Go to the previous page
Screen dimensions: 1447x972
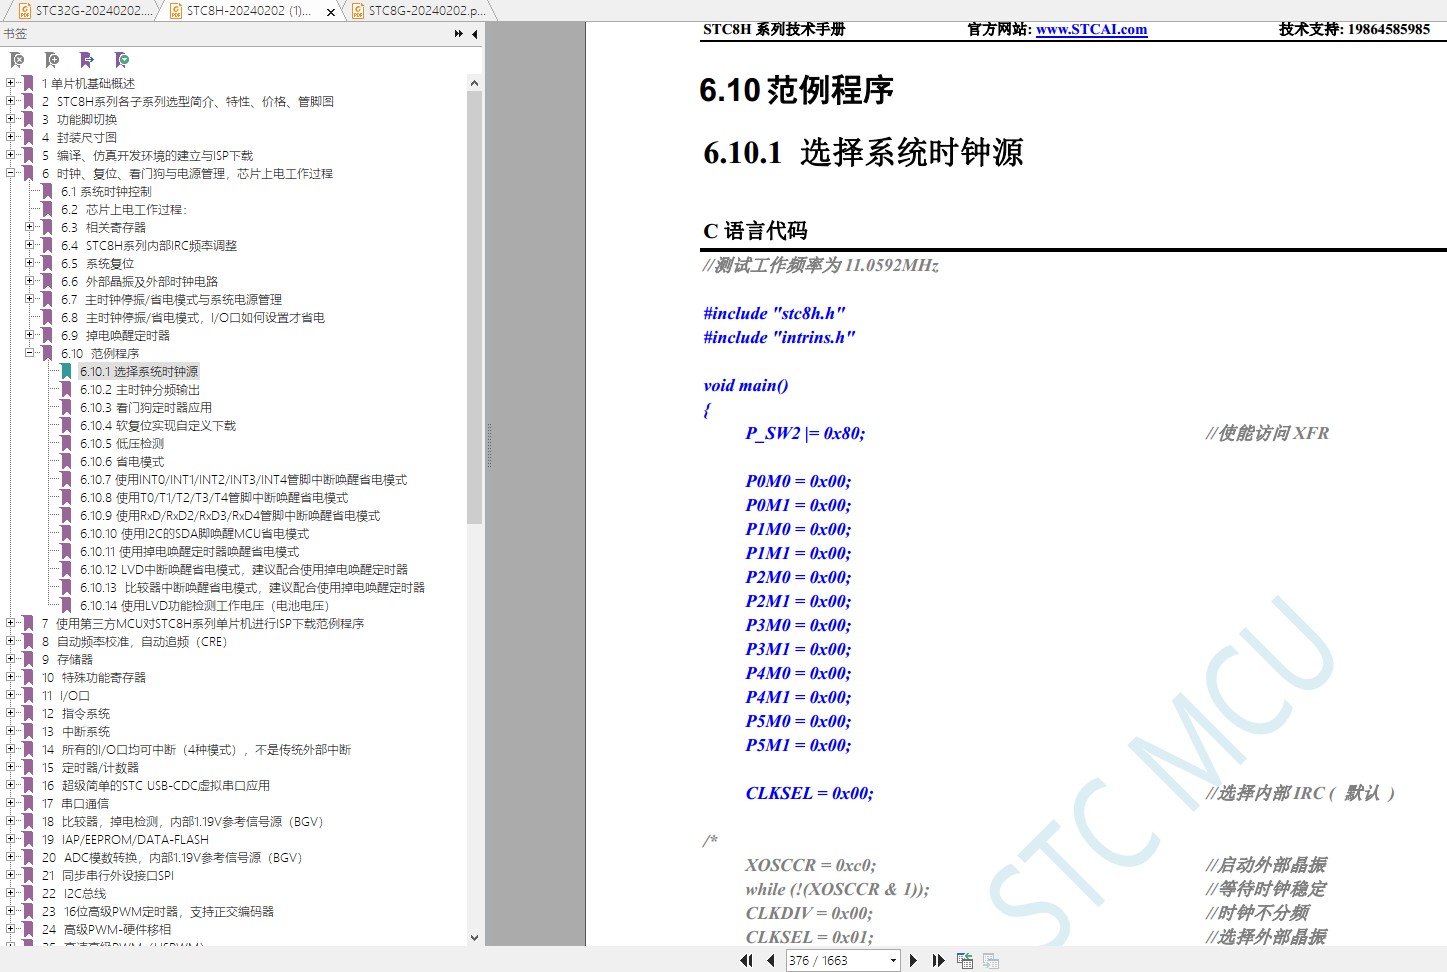click(x=770, y=960)
